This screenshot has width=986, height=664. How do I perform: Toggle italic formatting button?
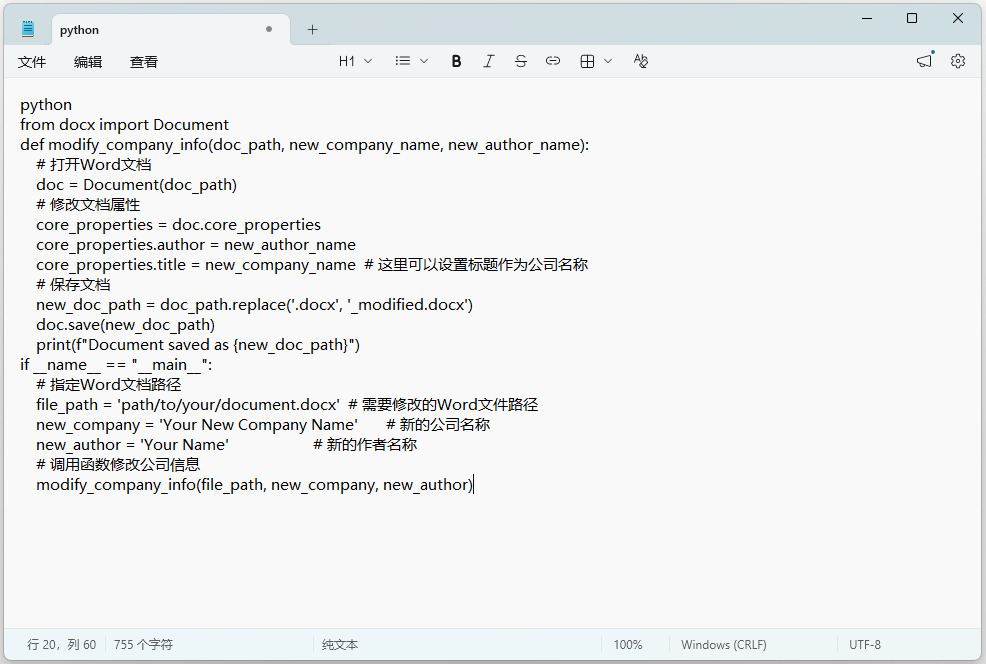(x=489, y=61)
